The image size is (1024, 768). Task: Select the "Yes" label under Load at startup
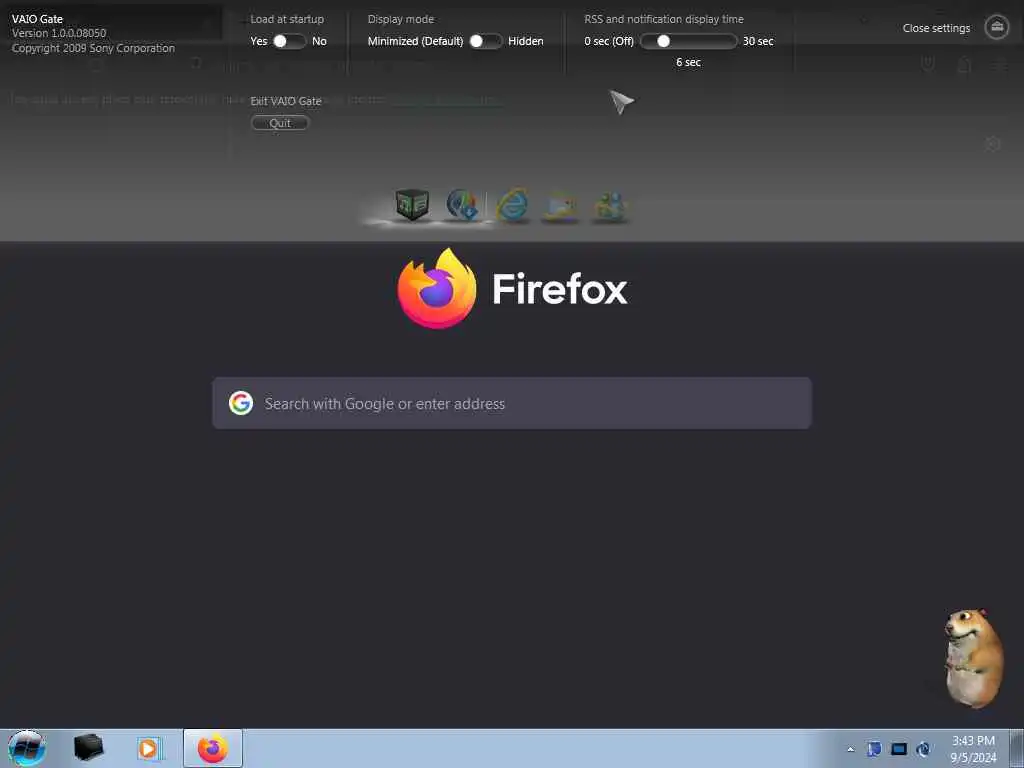coord(259,41)
